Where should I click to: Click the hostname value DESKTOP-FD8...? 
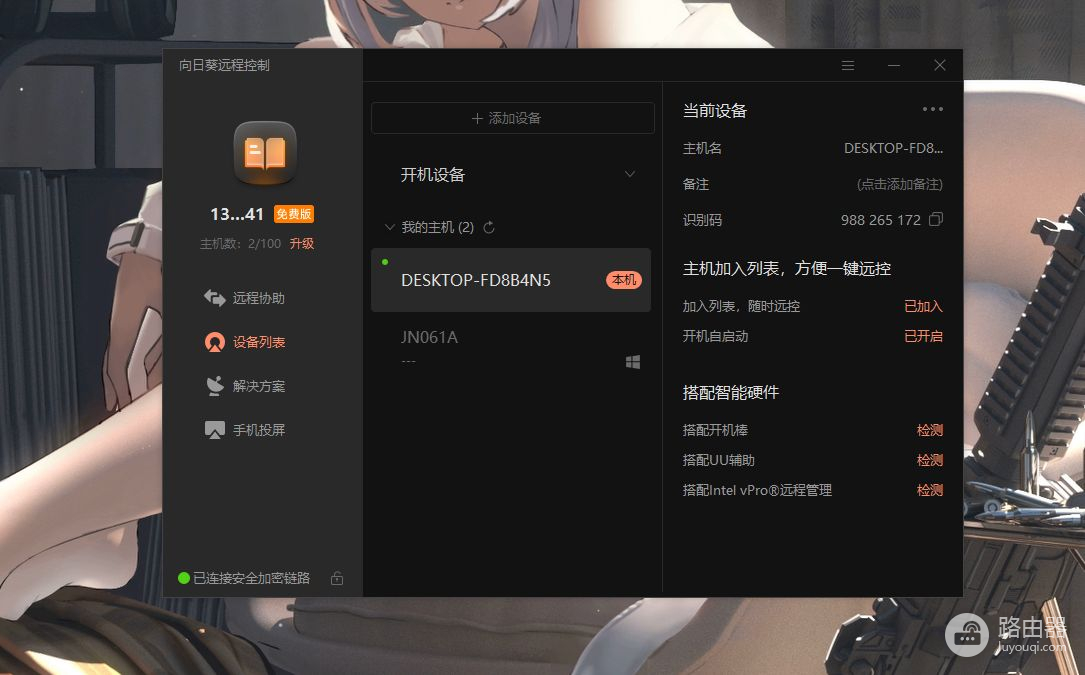tap(893, 148)
